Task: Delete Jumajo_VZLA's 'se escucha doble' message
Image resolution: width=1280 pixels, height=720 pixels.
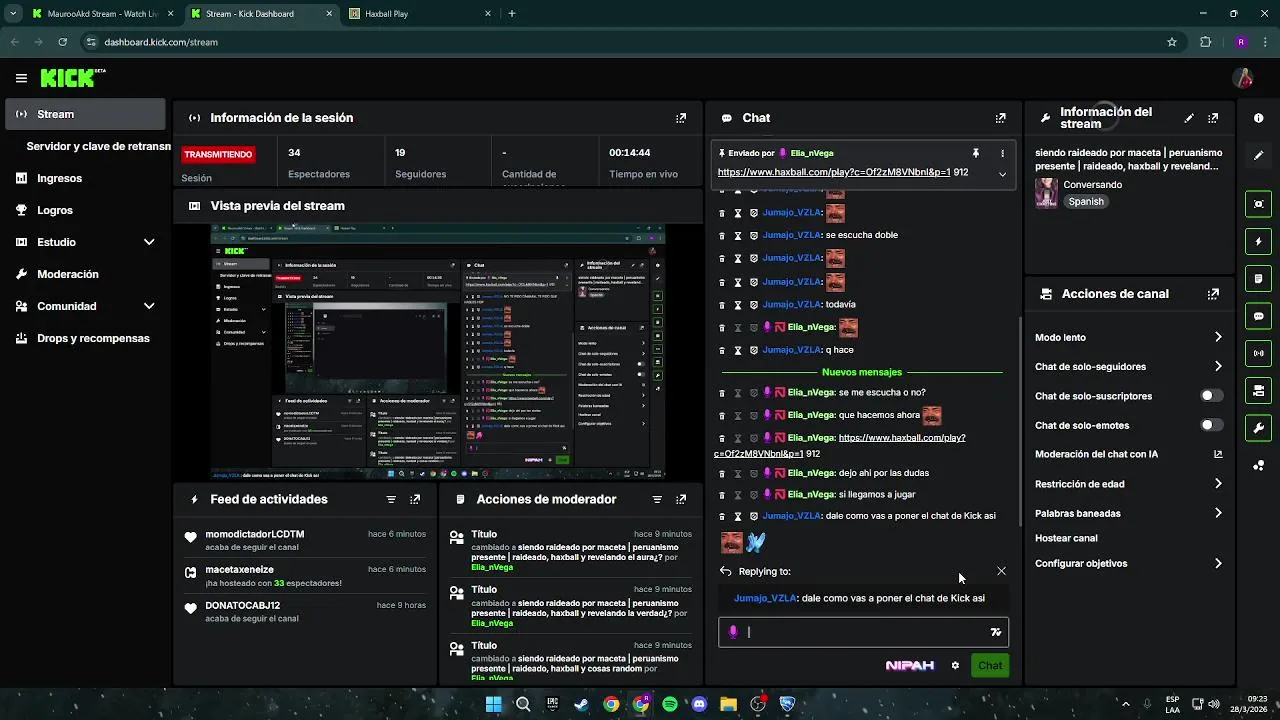Action: (x=722, y=235)
